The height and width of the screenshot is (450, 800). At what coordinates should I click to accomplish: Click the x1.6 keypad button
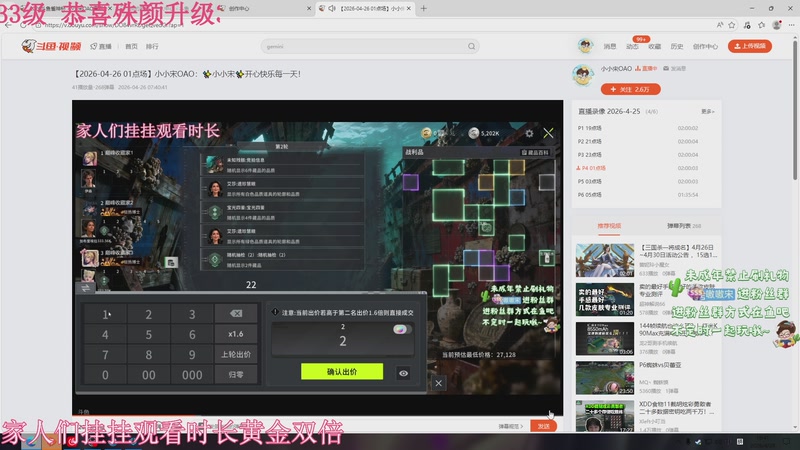click(236, 334)
